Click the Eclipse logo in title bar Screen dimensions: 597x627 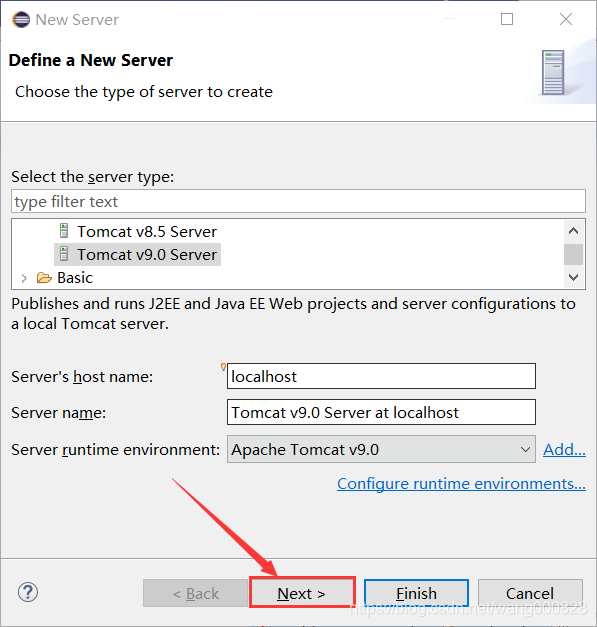21,20
